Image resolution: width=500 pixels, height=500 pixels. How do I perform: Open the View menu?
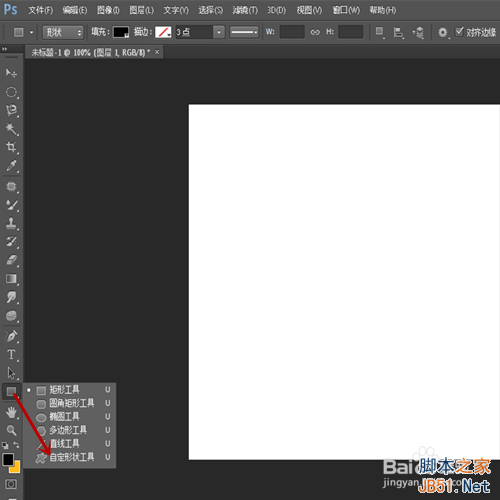309,10
